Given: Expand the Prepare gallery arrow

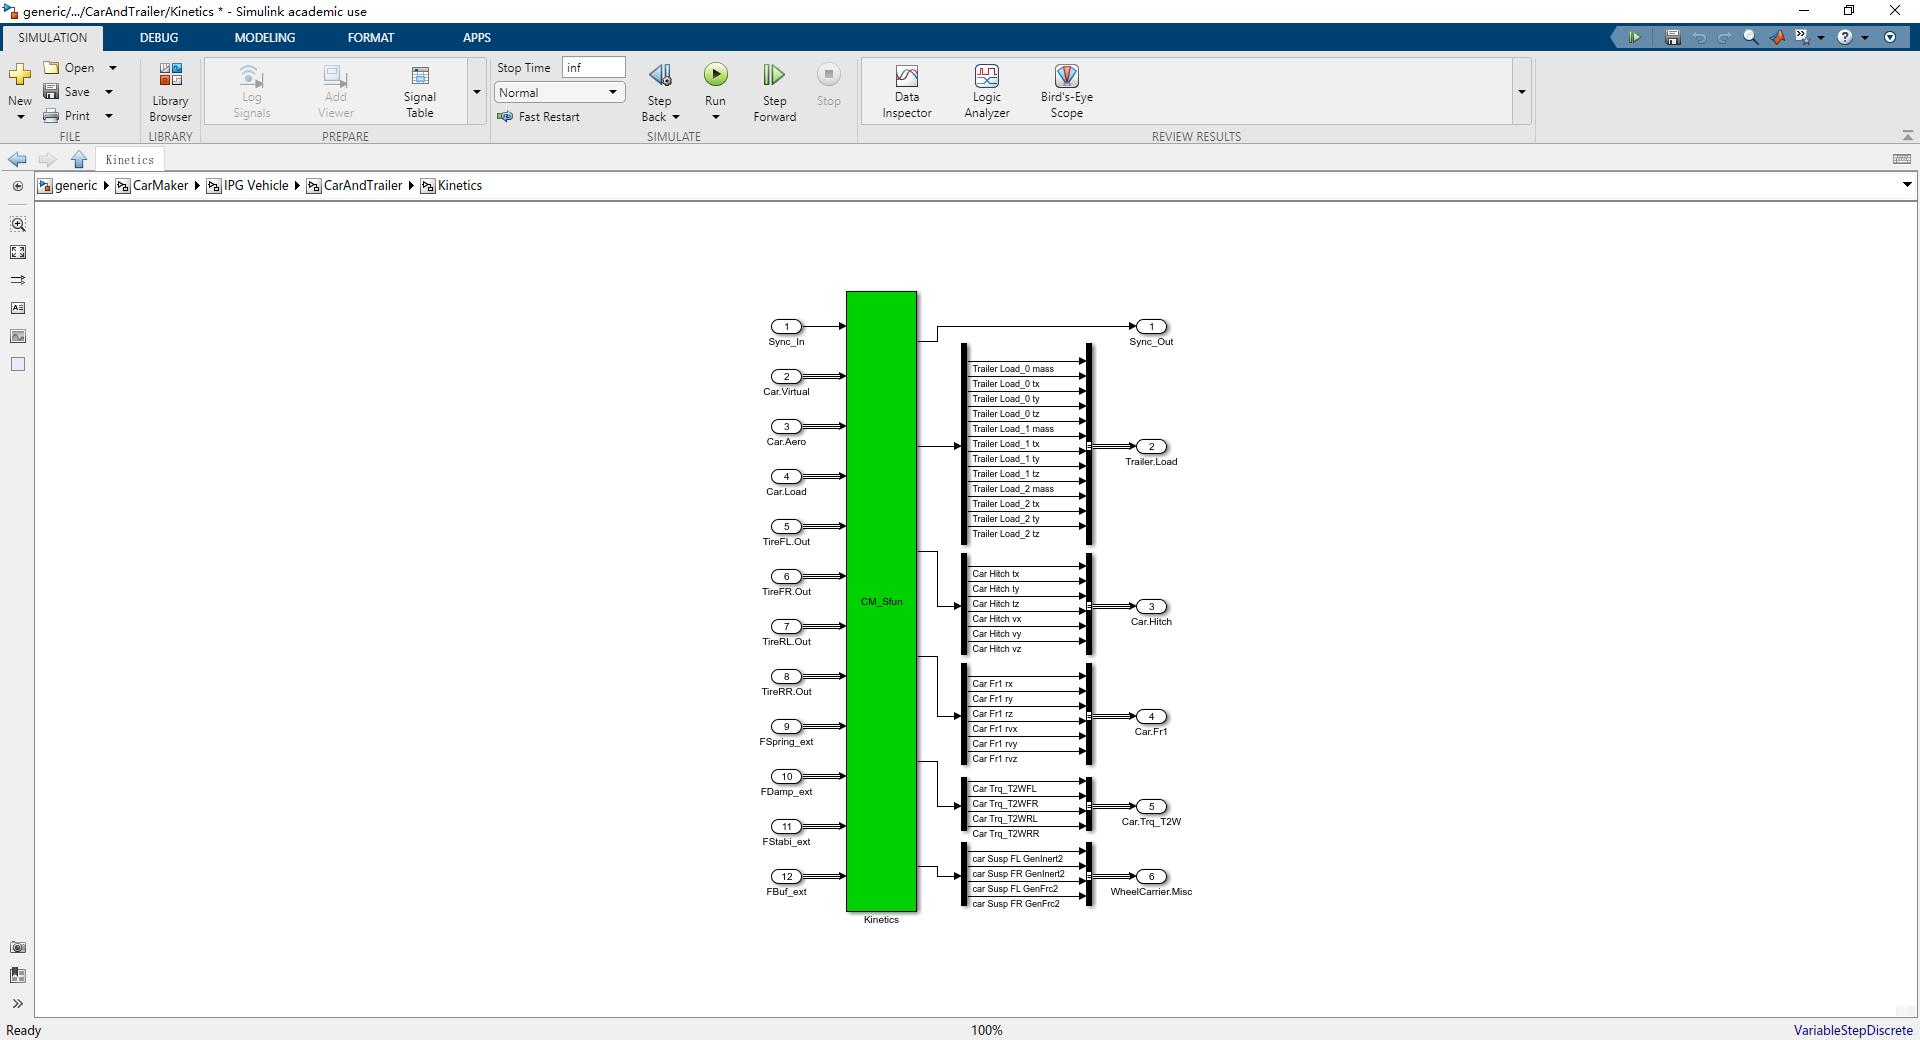Looking at the screenshot, I should 477,92.
